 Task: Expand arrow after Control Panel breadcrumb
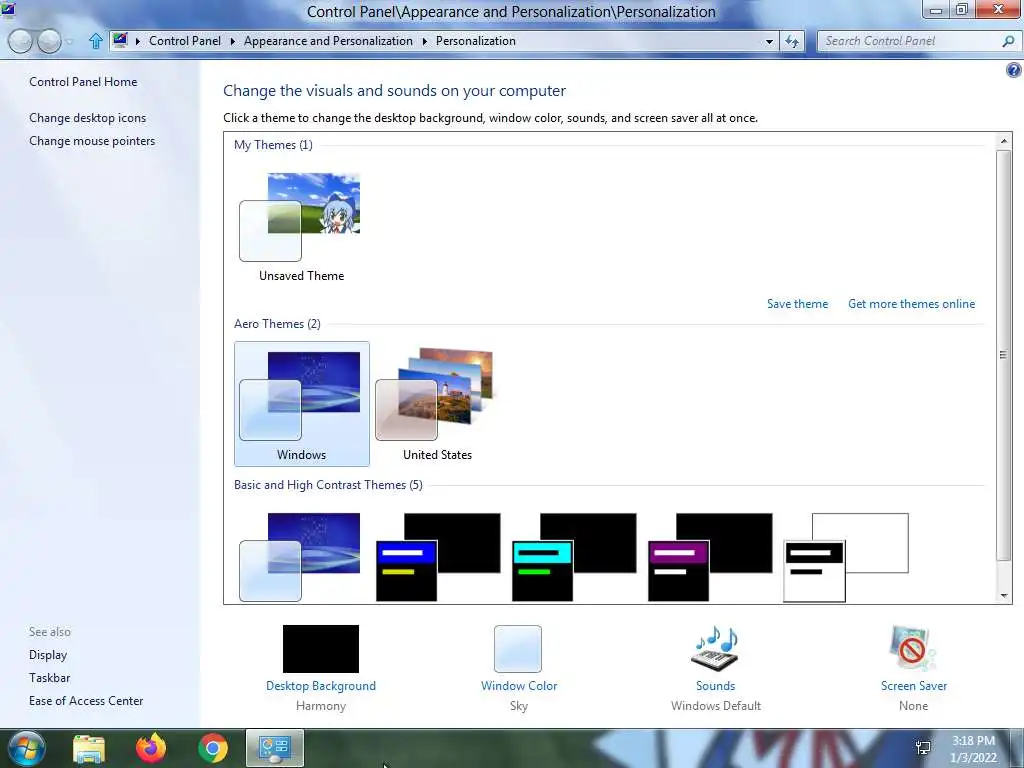[x=232, y=41]
